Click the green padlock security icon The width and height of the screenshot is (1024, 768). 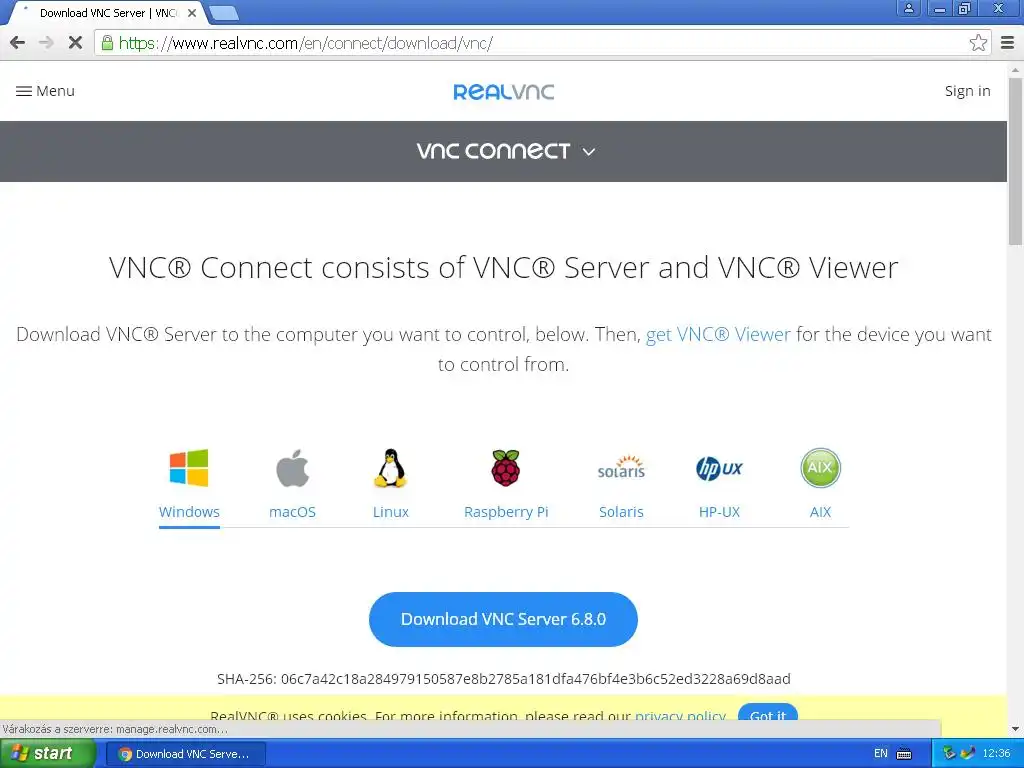coord(107,43)
